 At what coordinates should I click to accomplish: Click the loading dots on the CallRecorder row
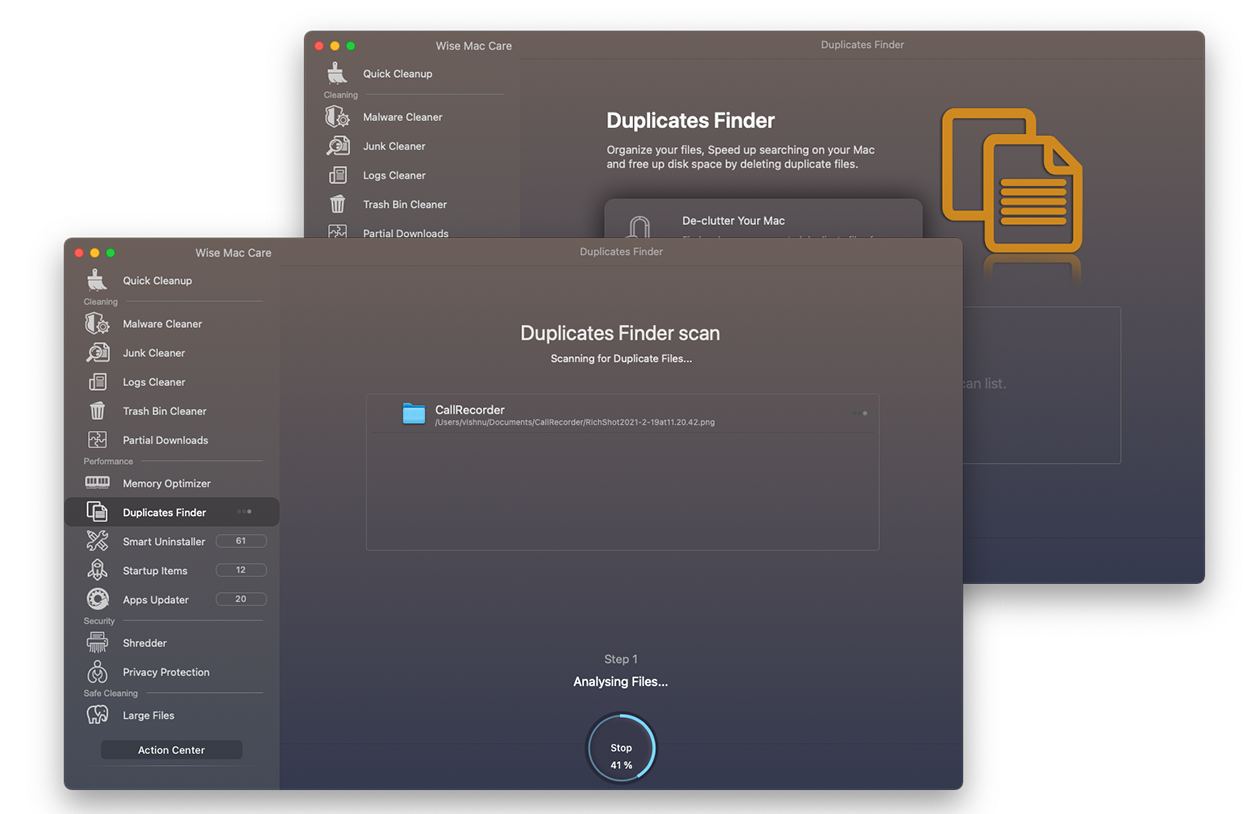859,413
